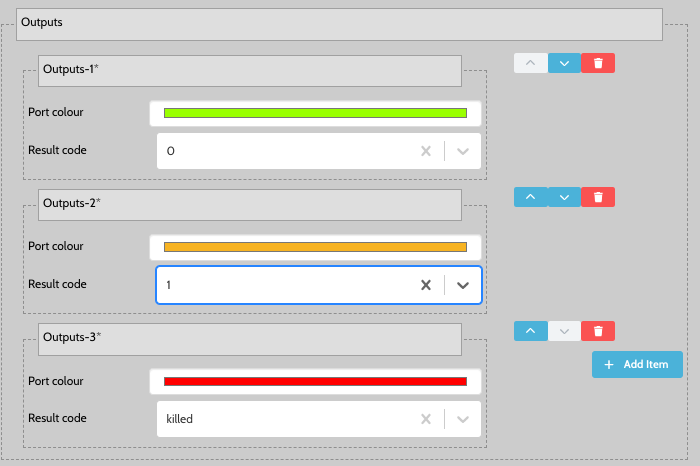700x466 pixels.
Task: Select the Outputs-2 title bar
Action: (250, 204)
